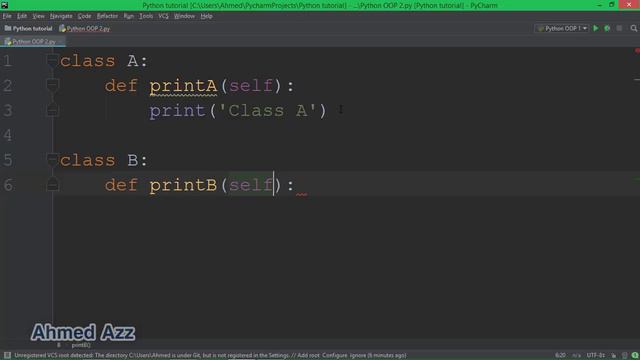Click the n/a line separator indicator

576,356
